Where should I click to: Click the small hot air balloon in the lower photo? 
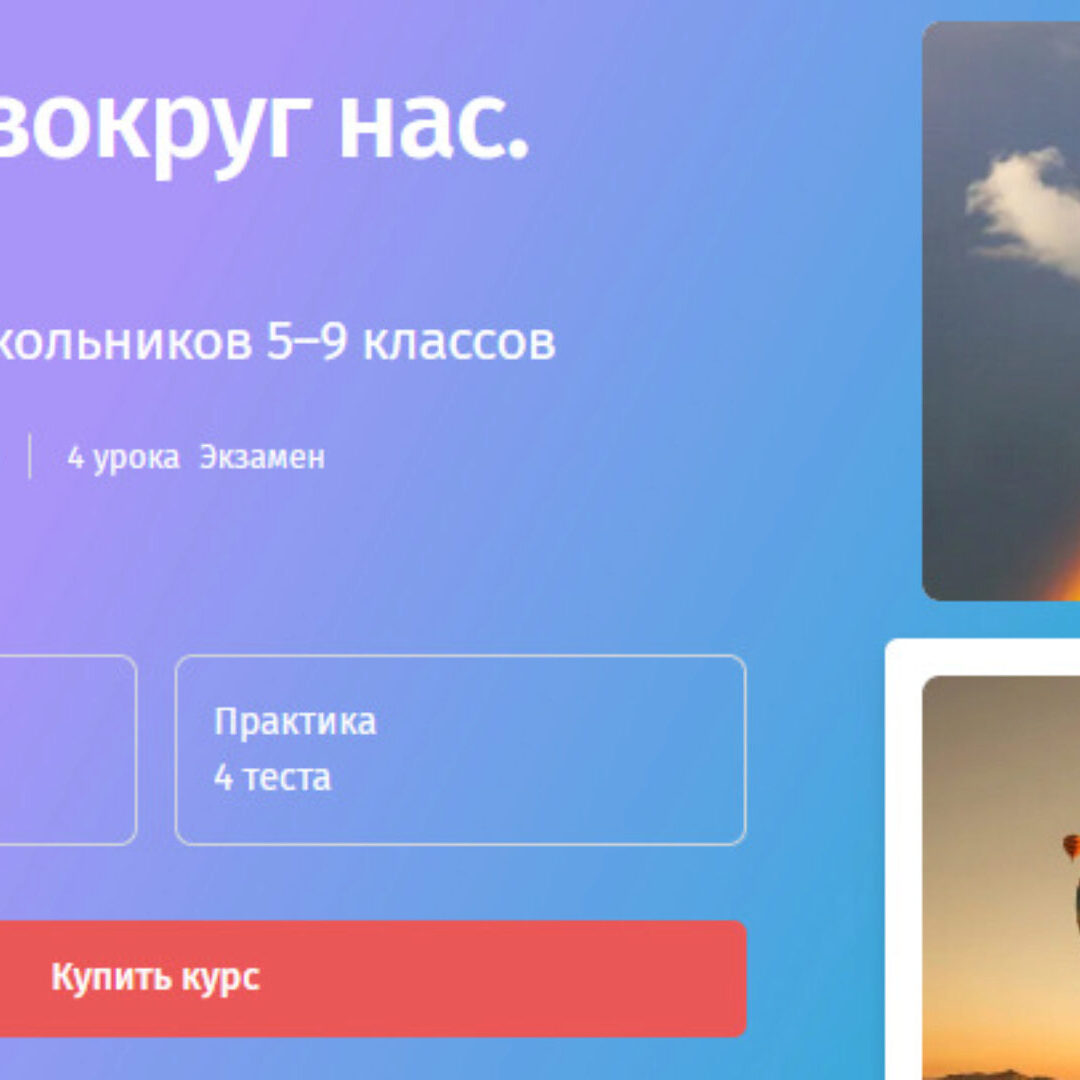pyautogui.click(x=1071, y=847)
